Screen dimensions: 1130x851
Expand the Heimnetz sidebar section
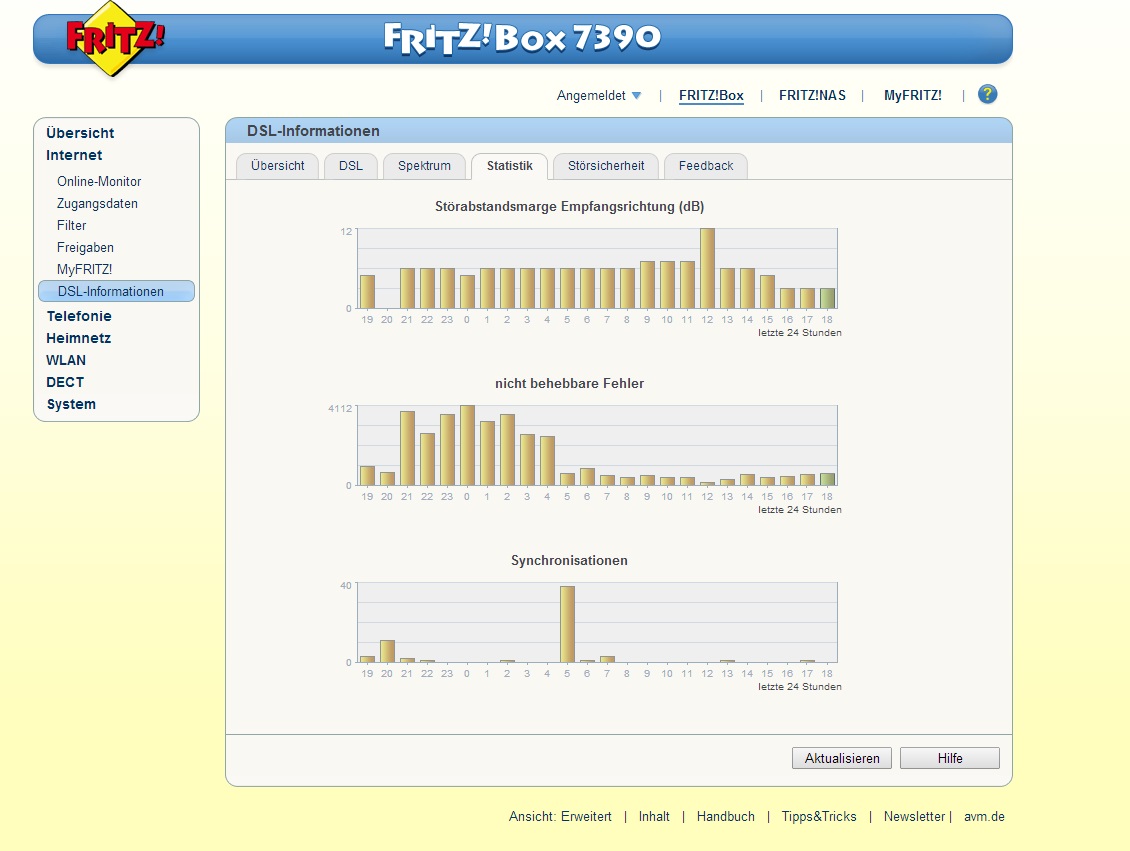point(79,339)
